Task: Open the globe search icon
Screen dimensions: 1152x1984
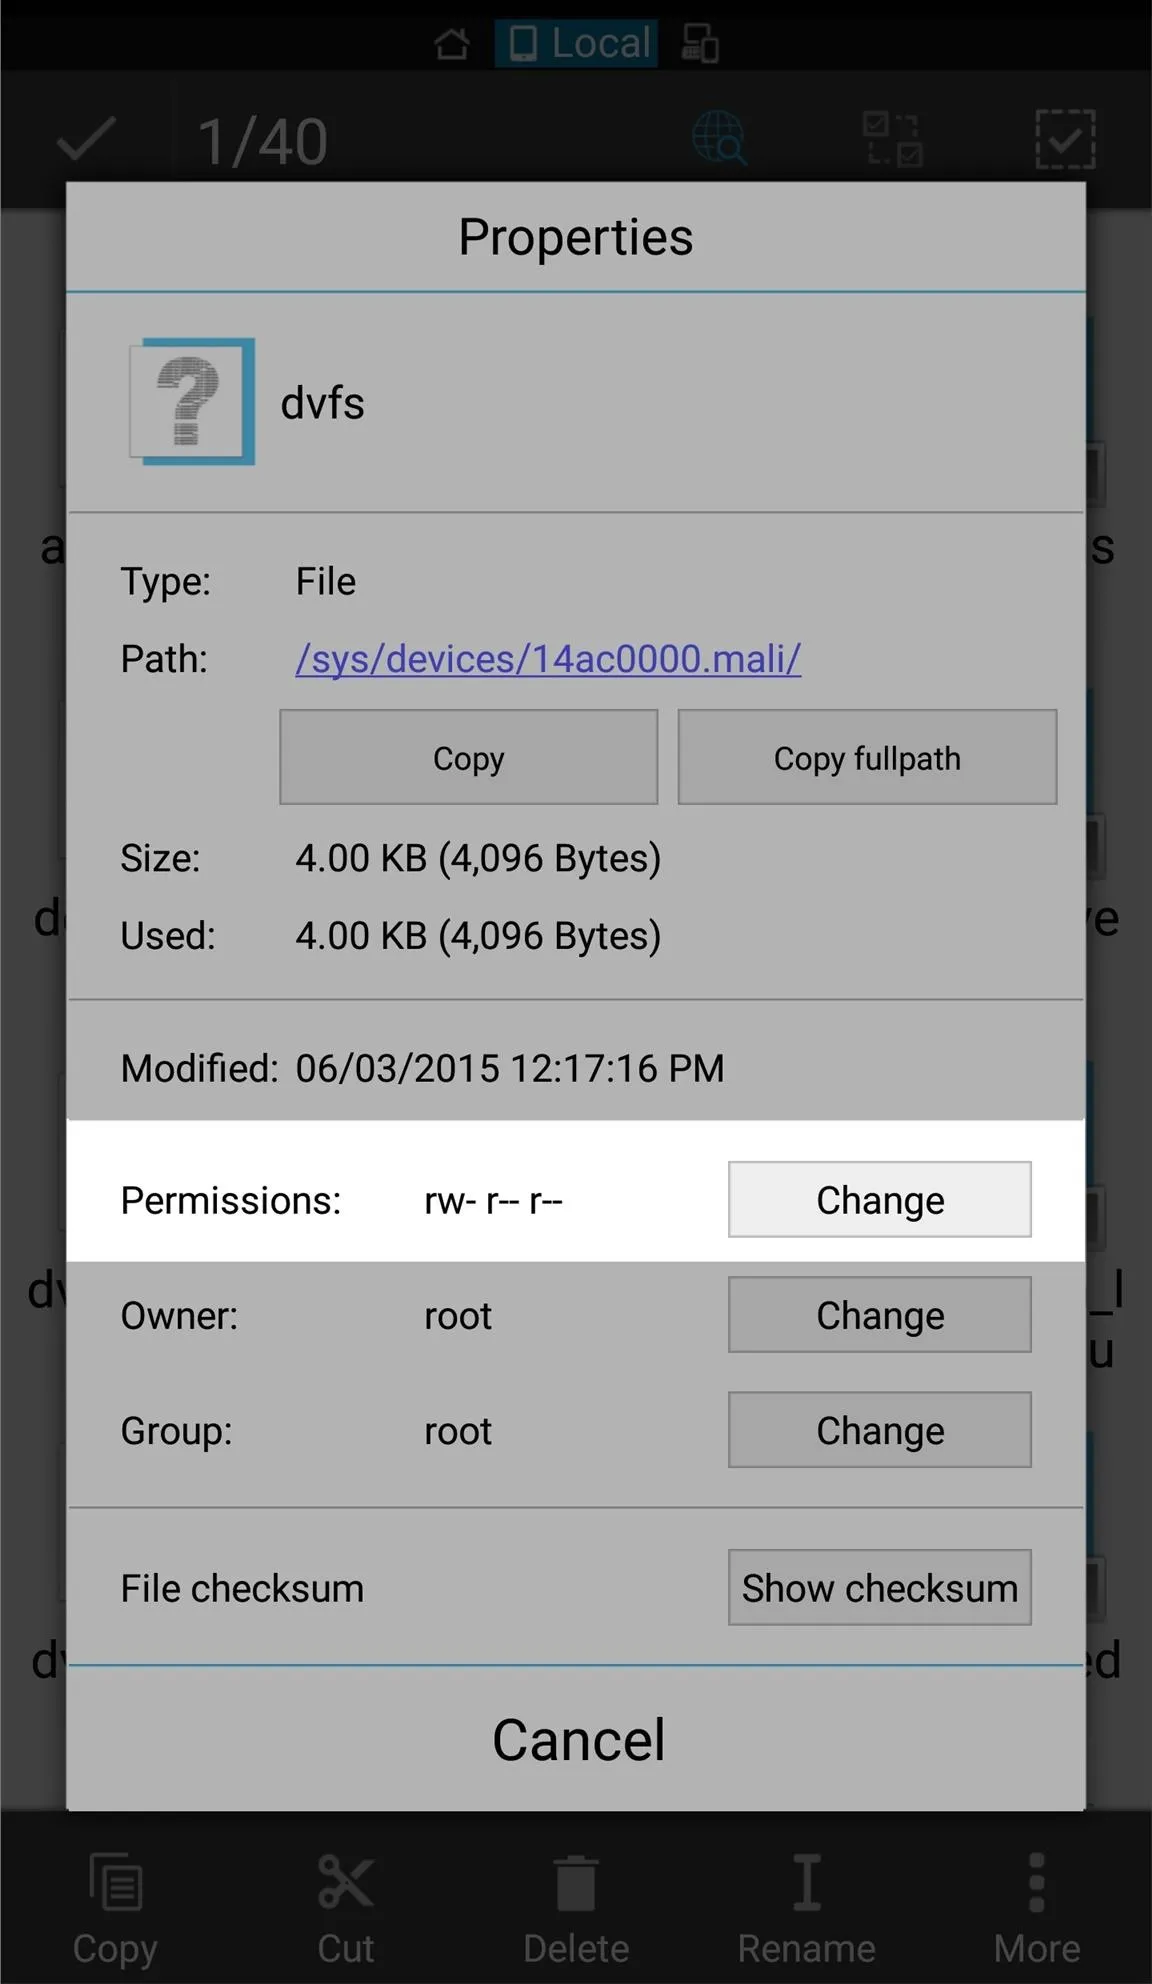Action: pyautogui.click(x=719, y=138)
